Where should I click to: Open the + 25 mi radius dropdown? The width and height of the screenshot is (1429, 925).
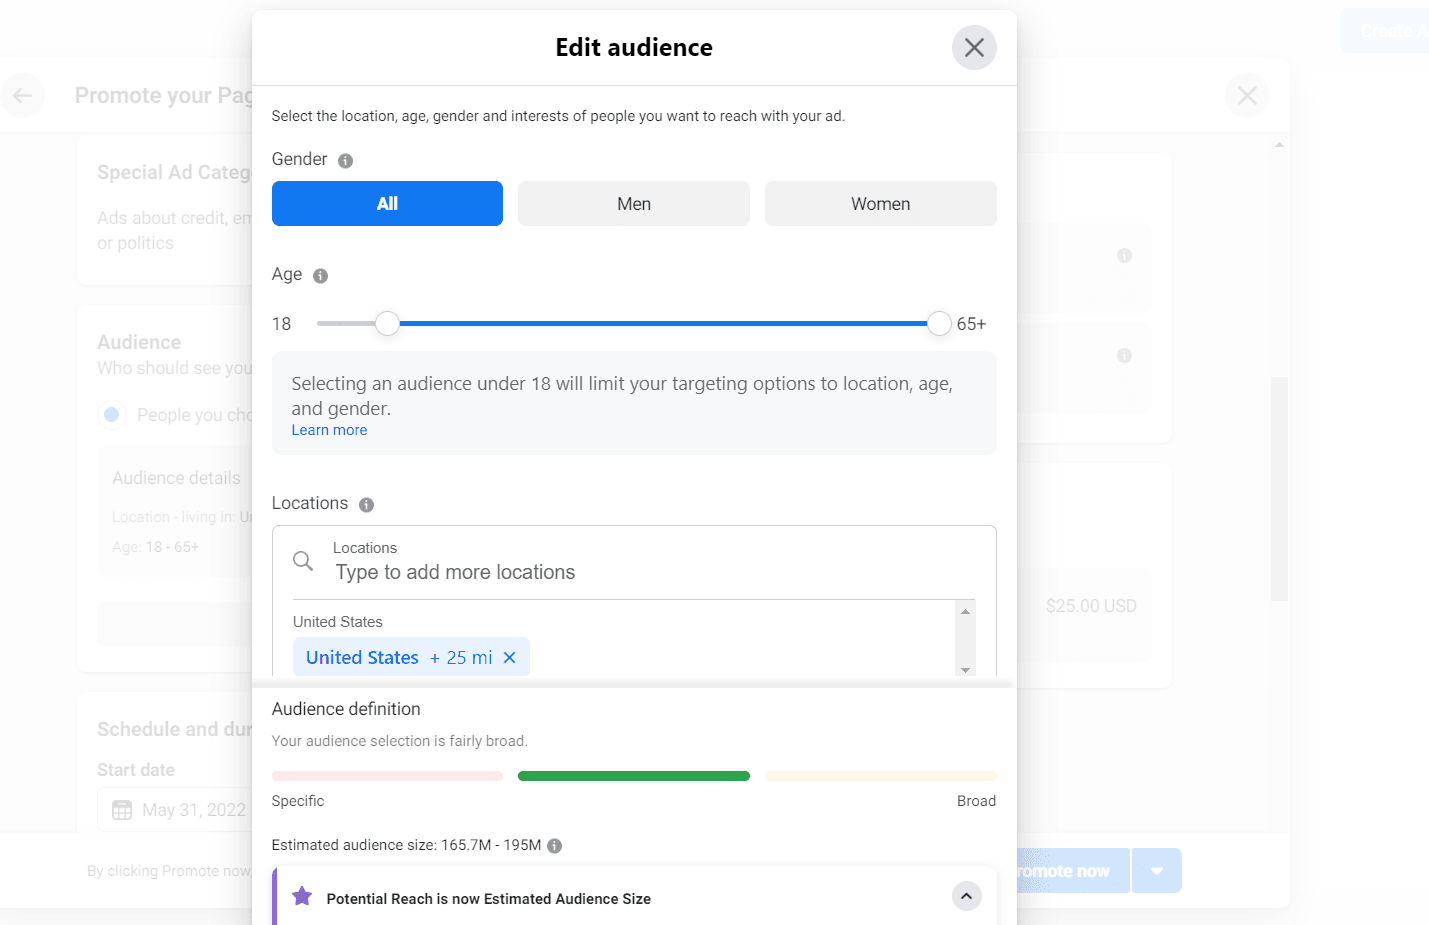pos(461,658)
